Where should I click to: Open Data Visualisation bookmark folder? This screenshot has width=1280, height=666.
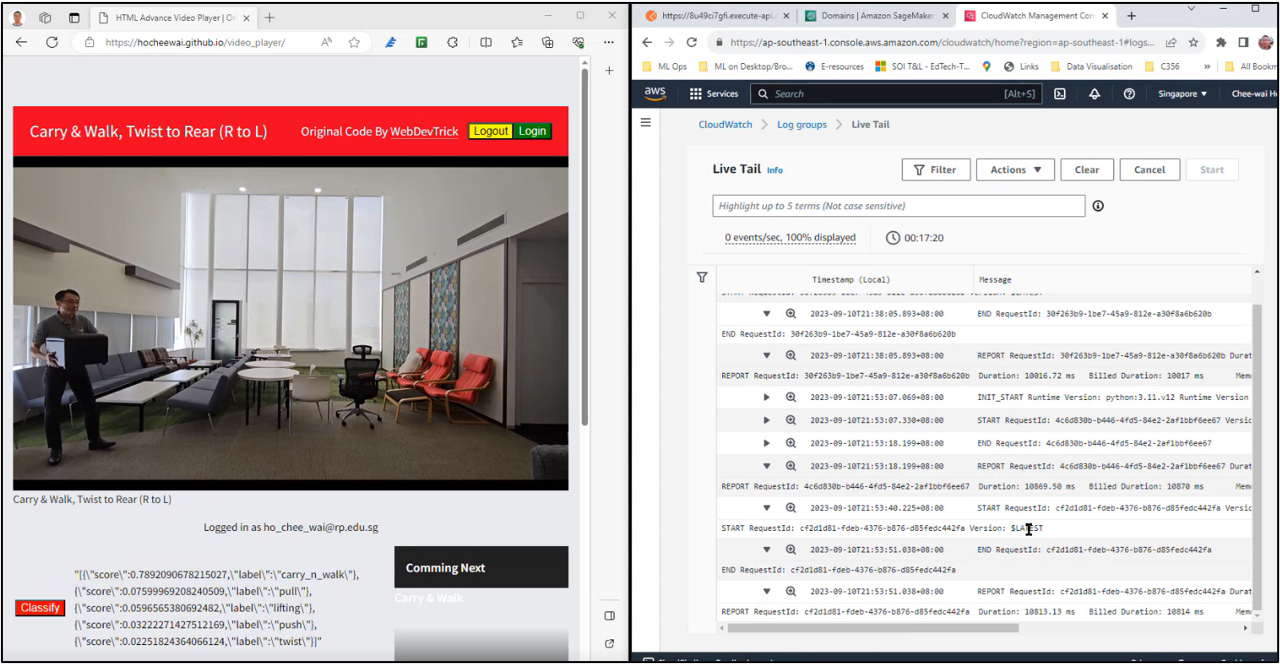1090,67
